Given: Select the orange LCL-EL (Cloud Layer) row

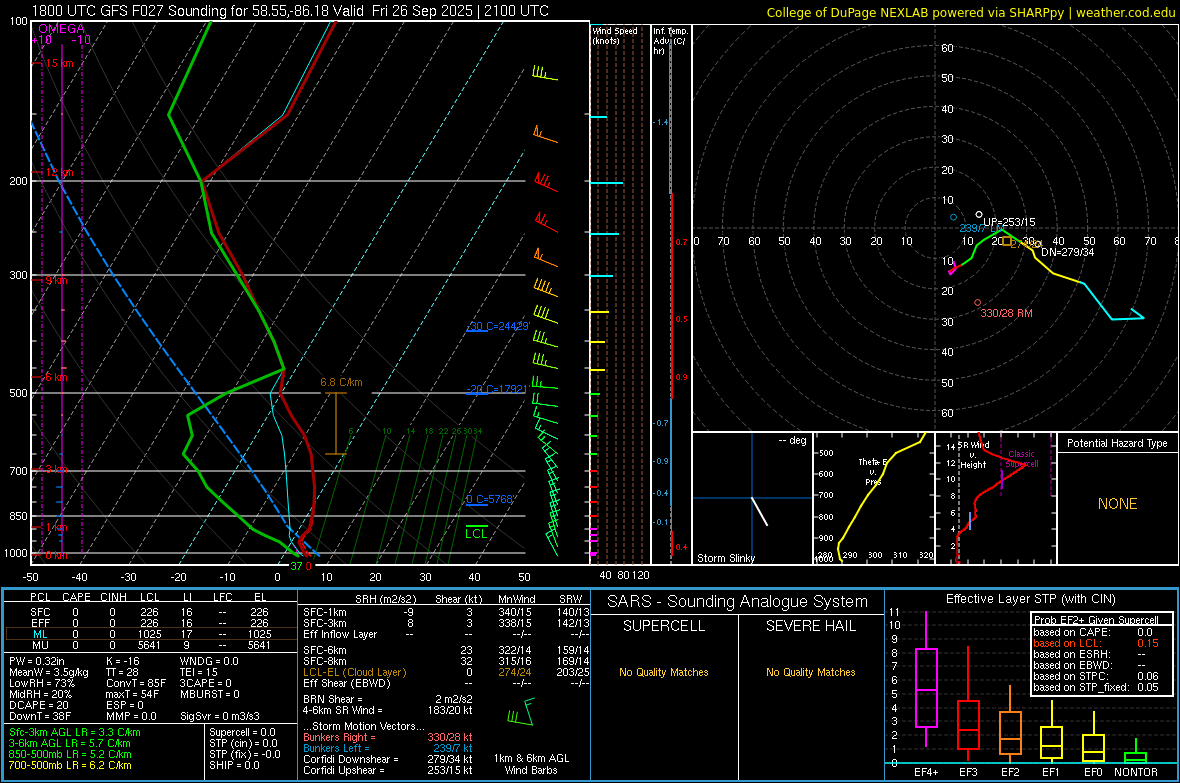Looking at the screenshot, I should pyautogui.click(x=446, y=672).
